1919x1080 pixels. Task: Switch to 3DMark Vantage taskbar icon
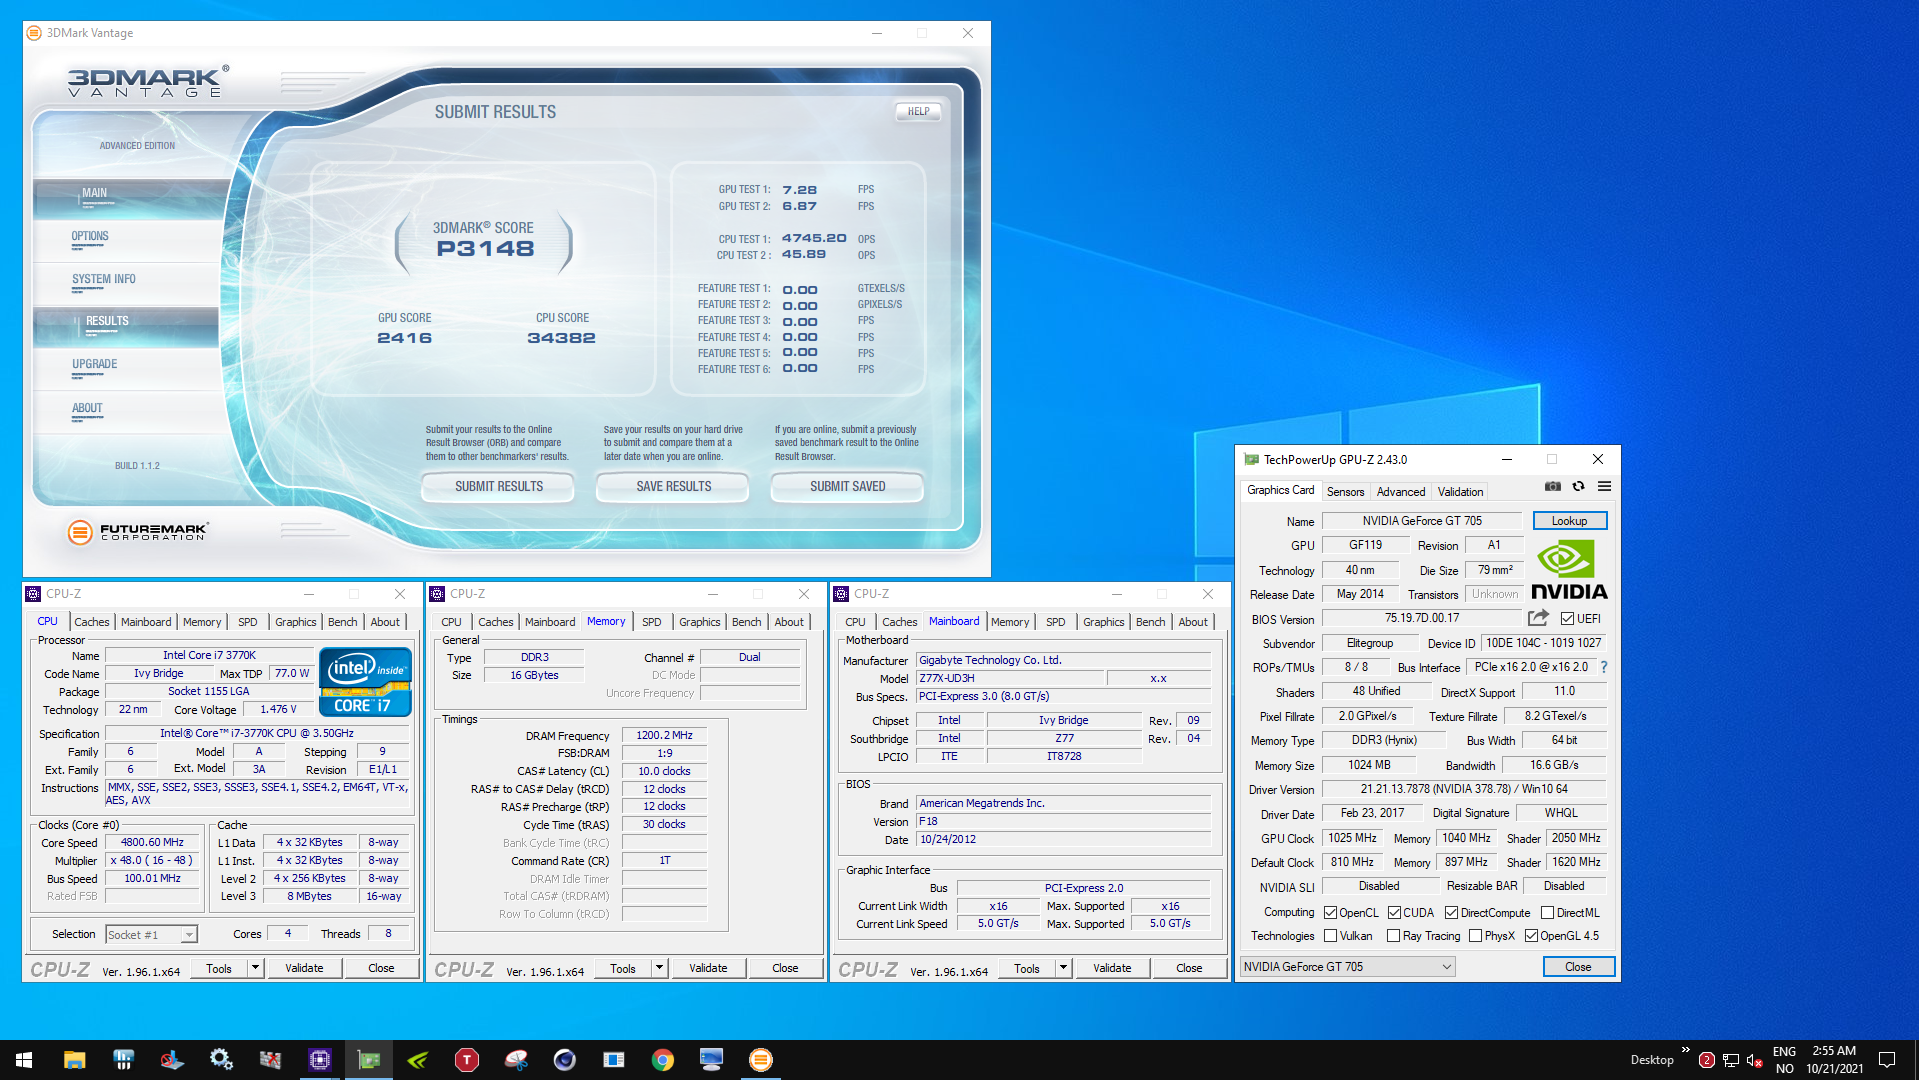[760, 1060]
